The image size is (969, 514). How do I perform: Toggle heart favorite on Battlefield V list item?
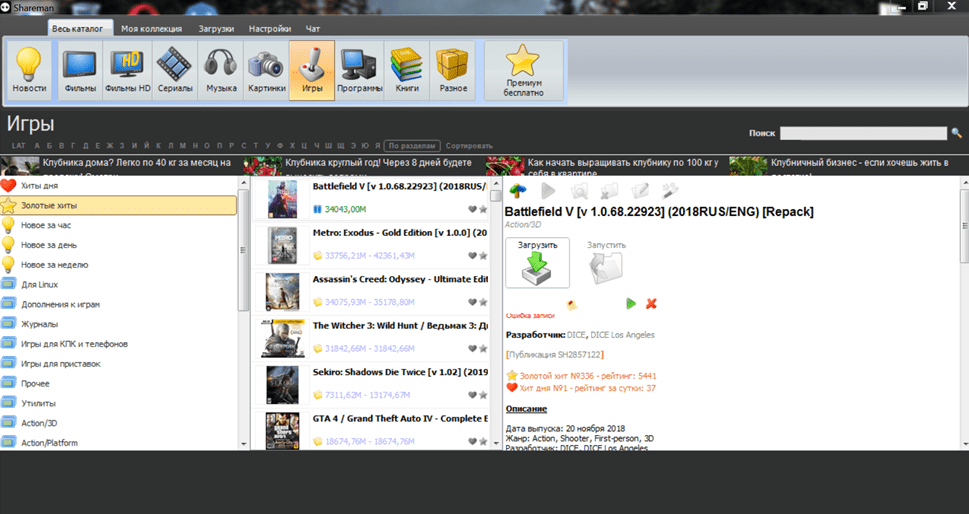(x=472, y=209)
